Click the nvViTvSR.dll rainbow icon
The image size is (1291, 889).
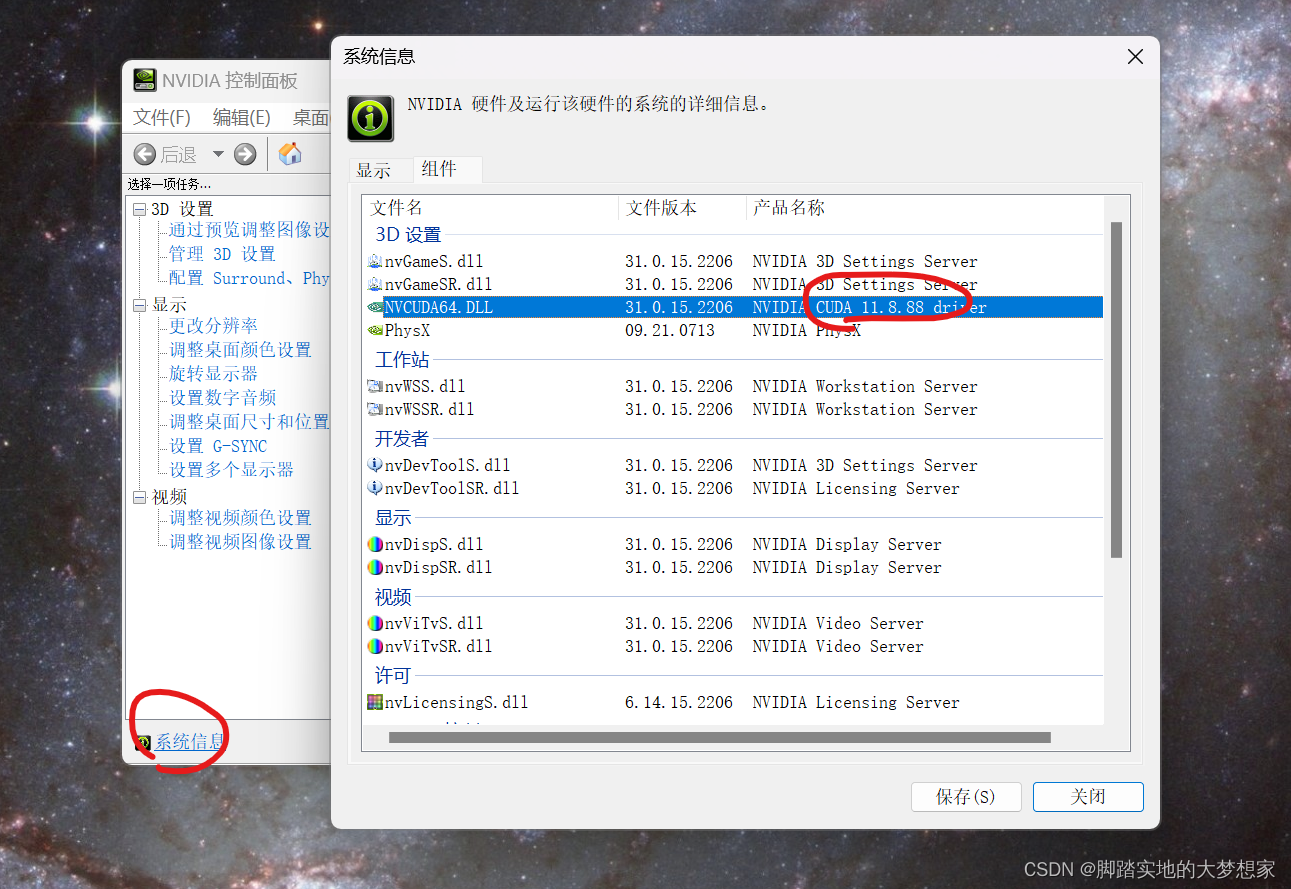point(375,646)
